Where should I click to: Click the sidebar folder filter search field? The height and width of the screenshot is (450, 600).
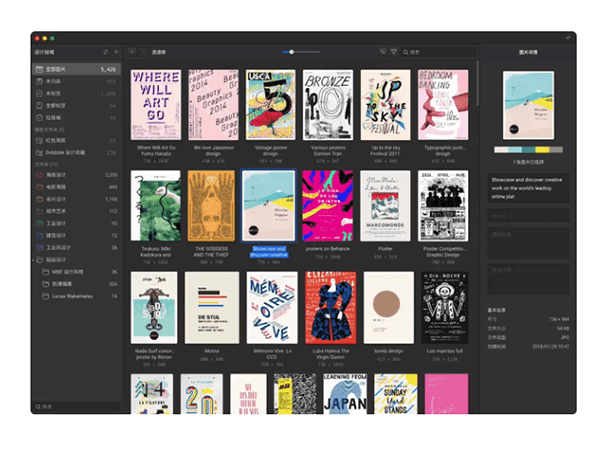(77, 406)
